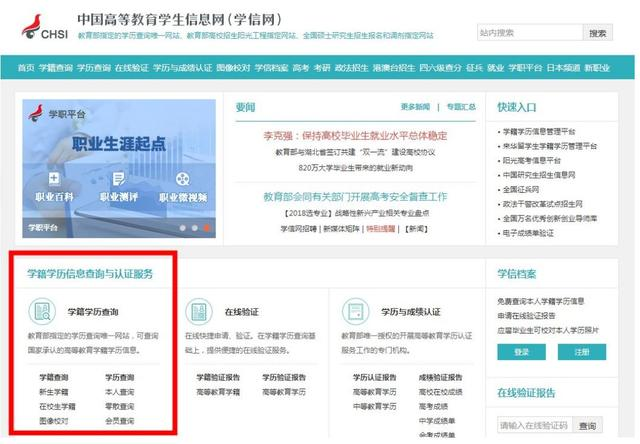The image size is (640, 444).
Task: Open 学历查询 in the navigation bar
Action: click(x=93, y=68)
